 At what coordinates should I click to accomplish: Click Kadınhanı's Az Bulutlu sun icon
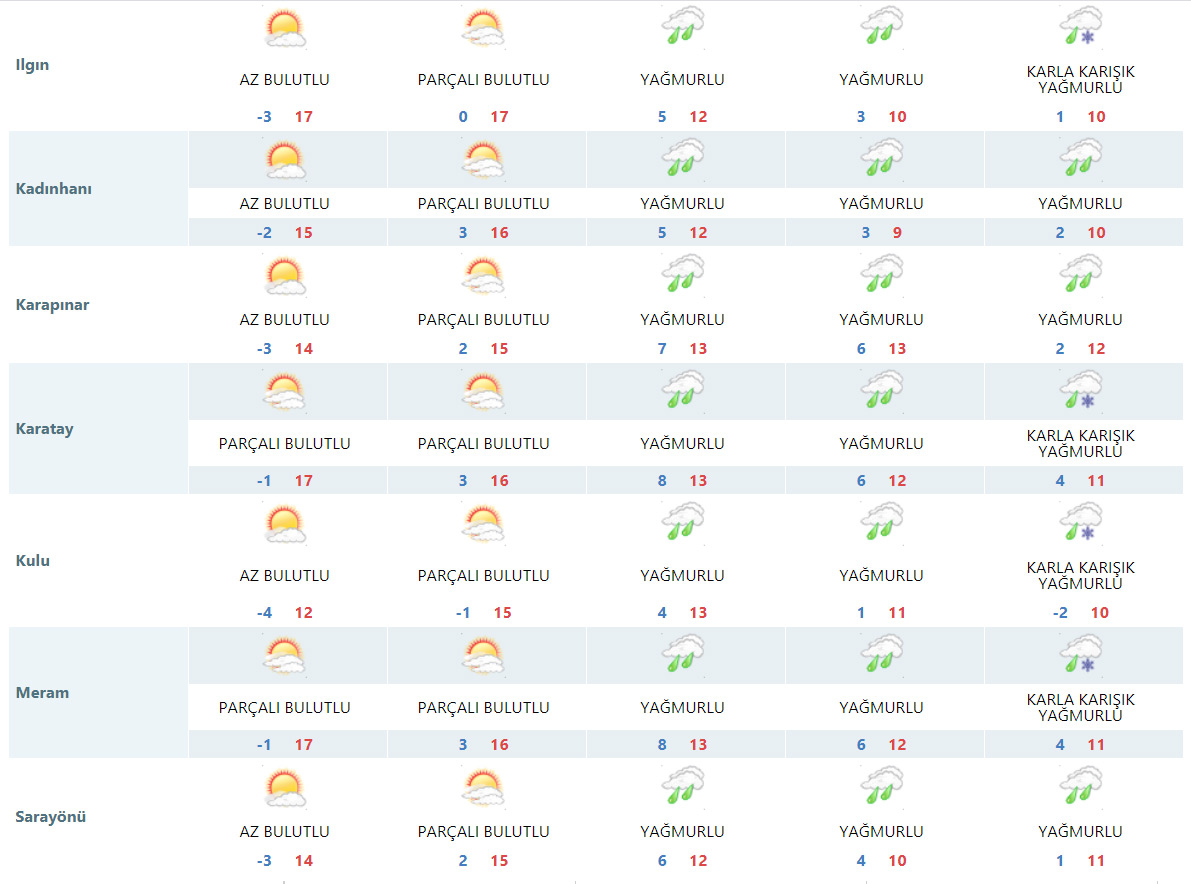click(x=285, y=160)
